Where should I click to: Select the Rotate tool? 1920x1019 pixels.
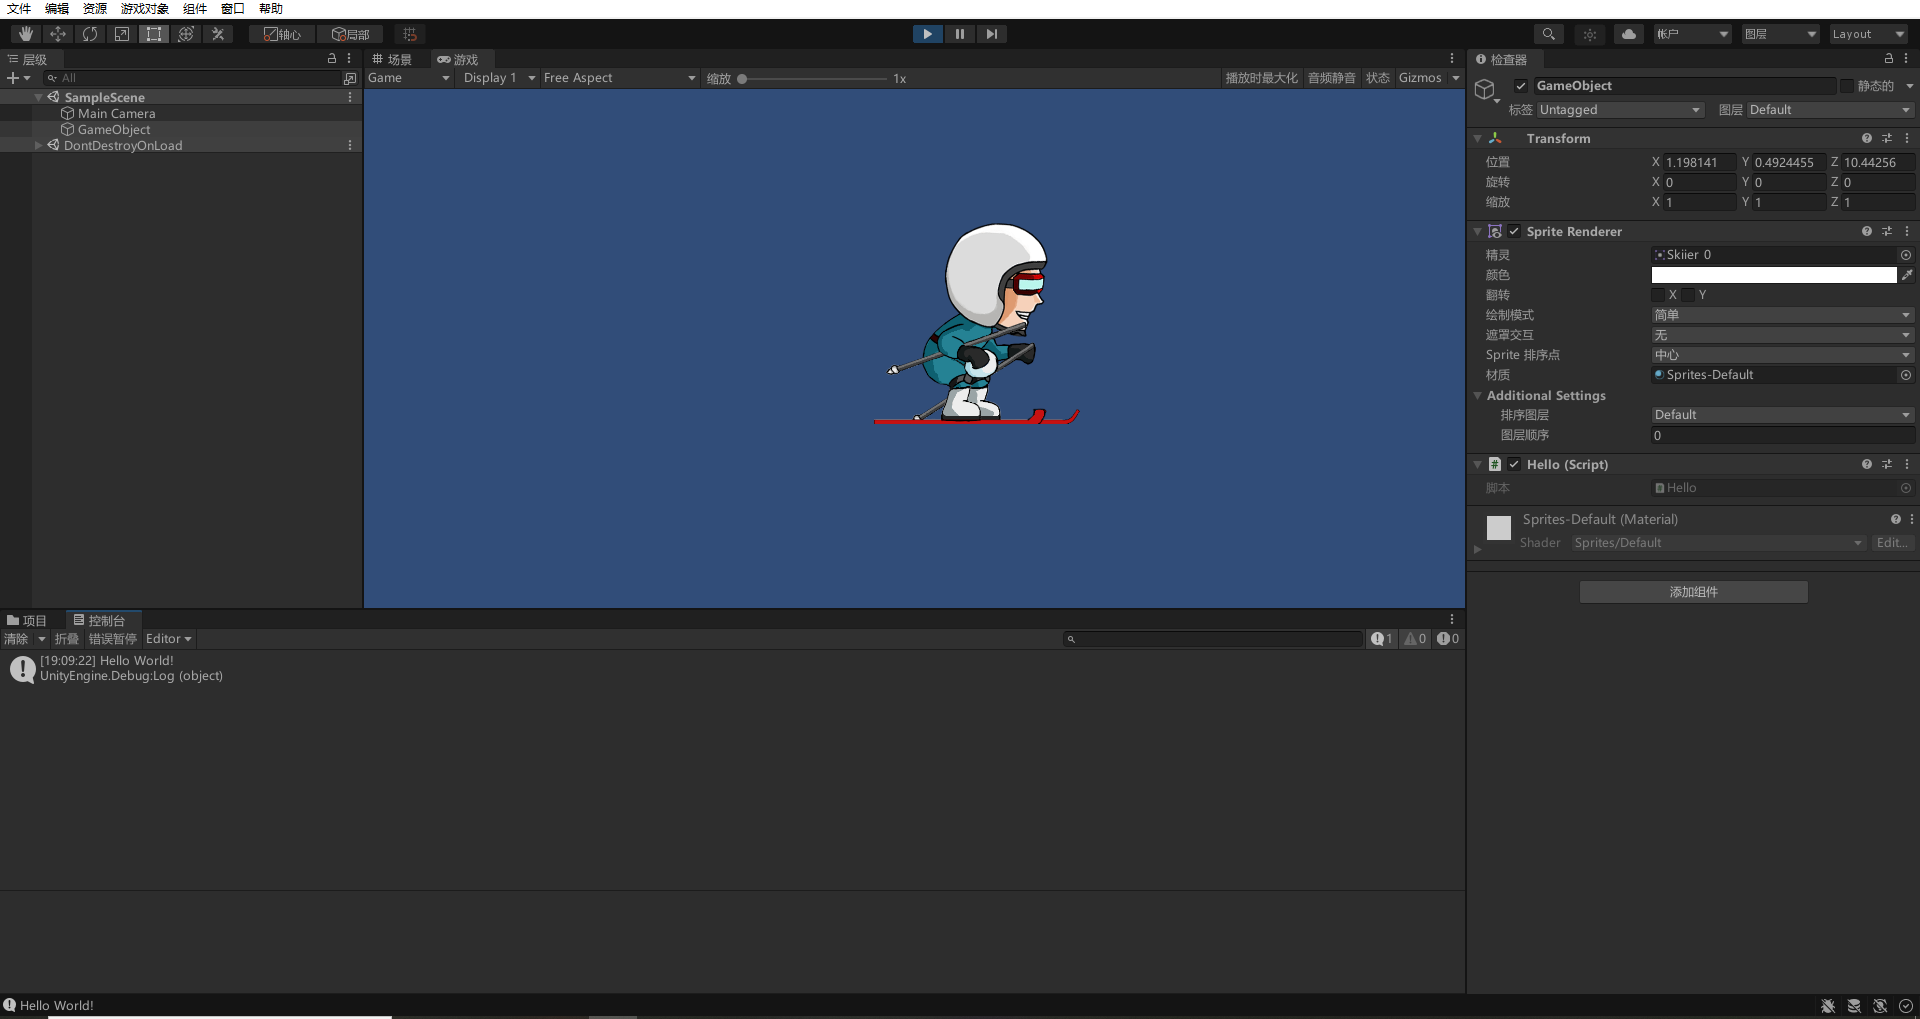89,34
